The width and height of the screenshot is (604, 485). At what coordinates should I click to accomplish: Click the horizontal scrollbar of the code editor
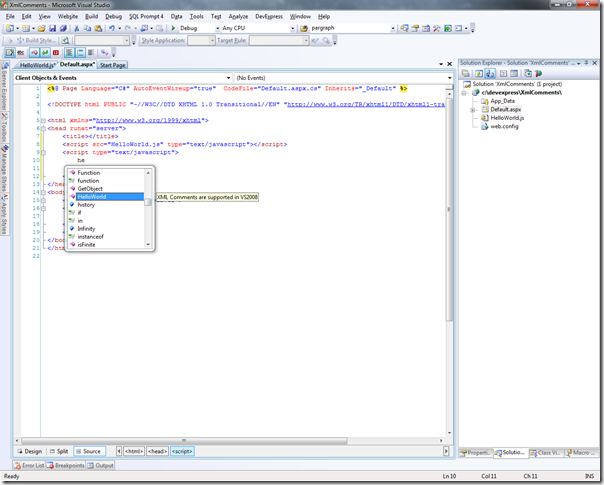(185, 440)
